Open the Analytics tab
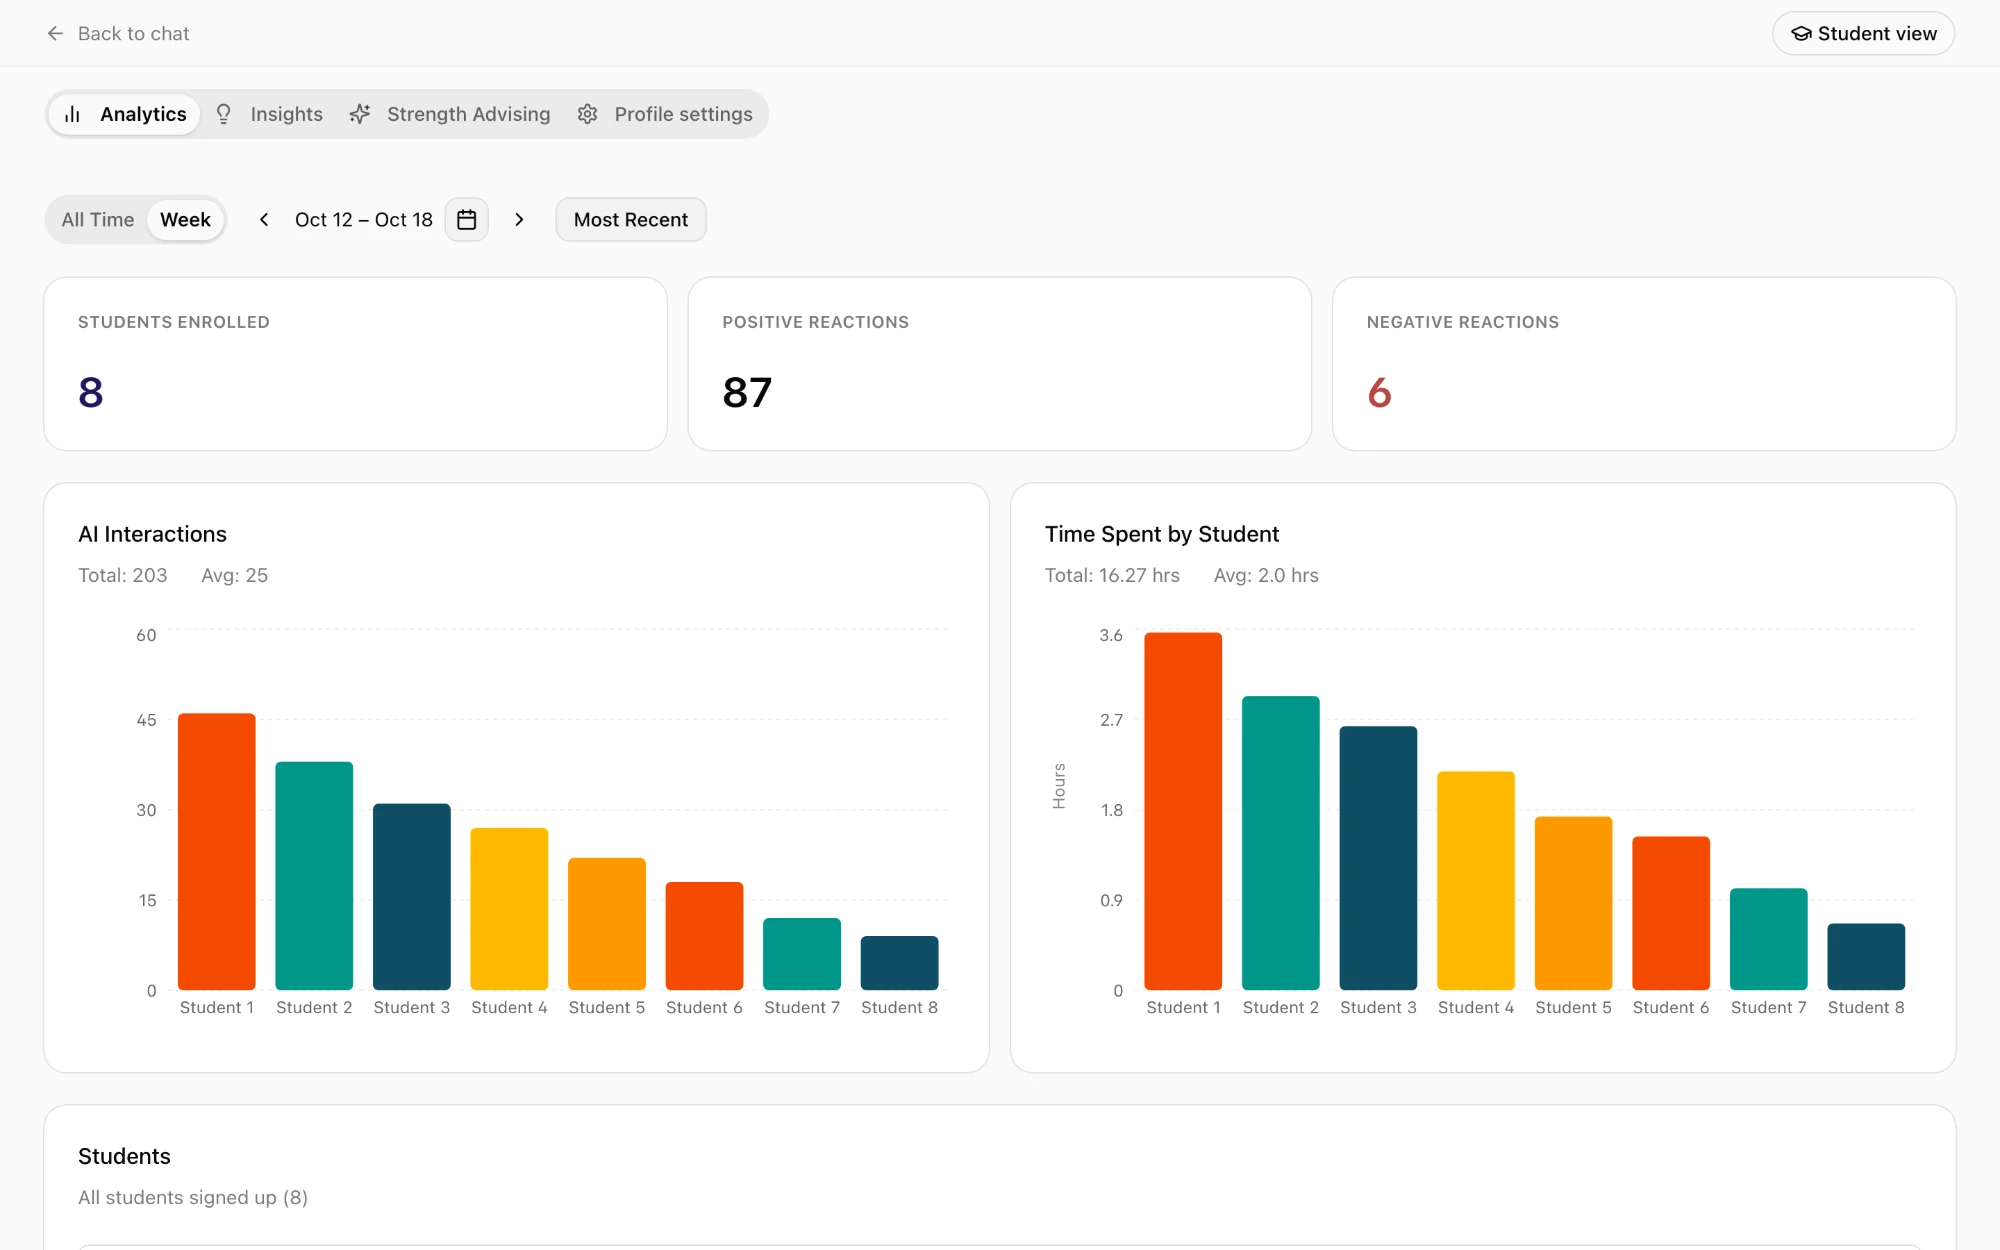 tap(125, 114)
